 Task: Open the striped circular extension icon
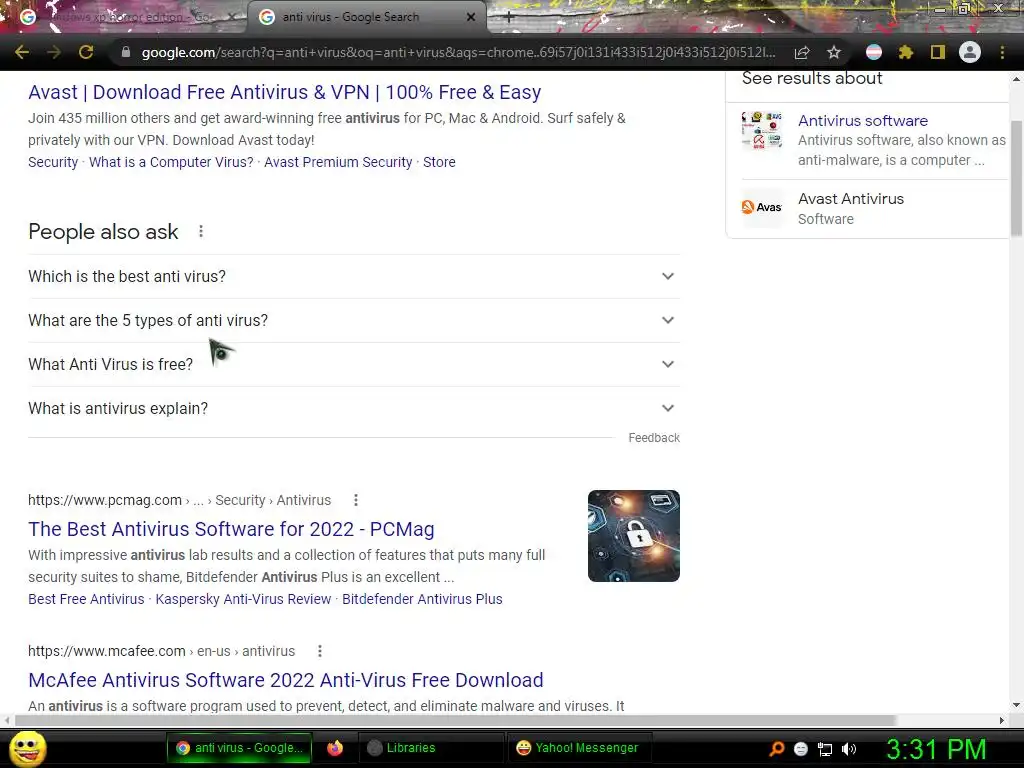874,52
